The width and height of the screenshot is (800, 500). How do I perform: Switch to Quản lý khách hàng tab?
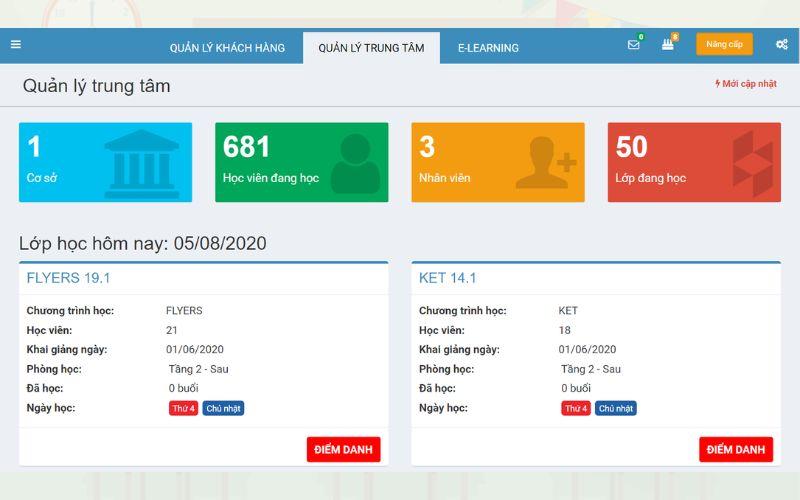227,48
